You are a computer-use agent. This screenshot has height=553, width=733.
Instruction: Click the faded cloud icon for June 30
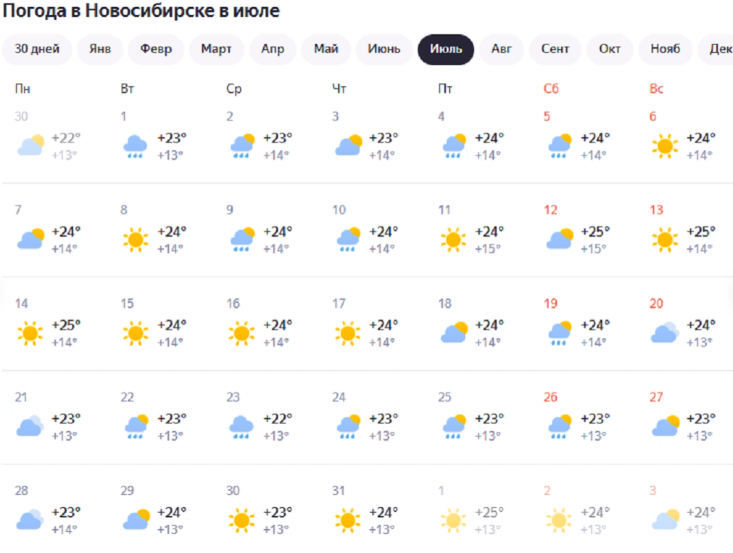pos(29,147)
